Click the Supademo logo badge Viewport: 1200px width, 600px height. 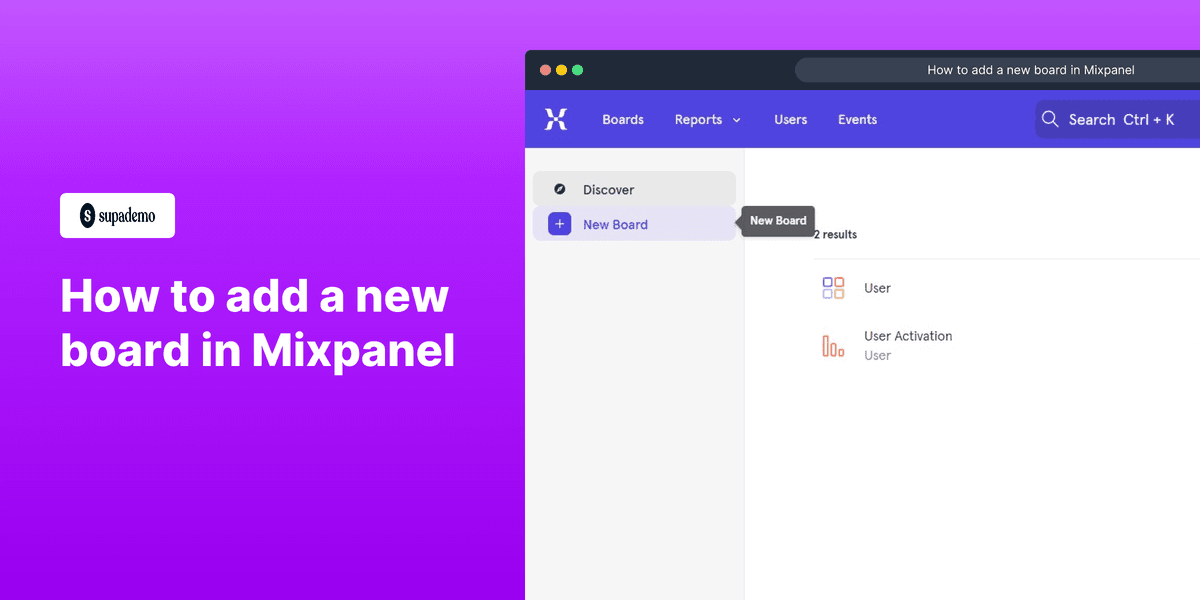pyautogui.click(x=117, y=215)
